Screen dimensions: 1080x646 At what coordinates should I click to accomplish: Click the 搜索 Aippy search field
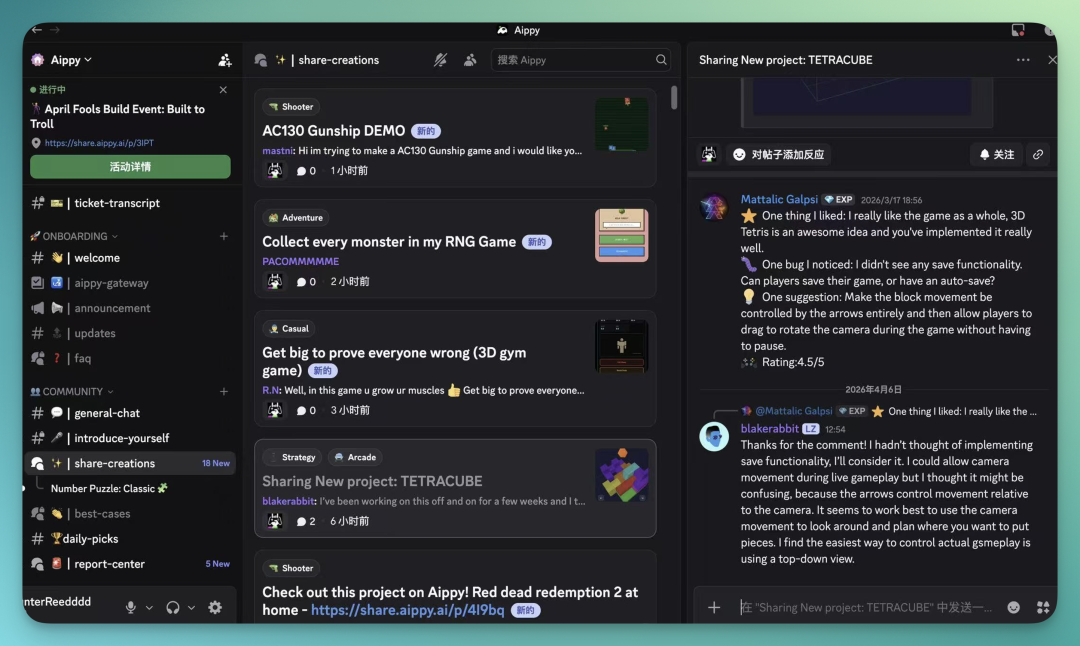(x=583, y=60)
